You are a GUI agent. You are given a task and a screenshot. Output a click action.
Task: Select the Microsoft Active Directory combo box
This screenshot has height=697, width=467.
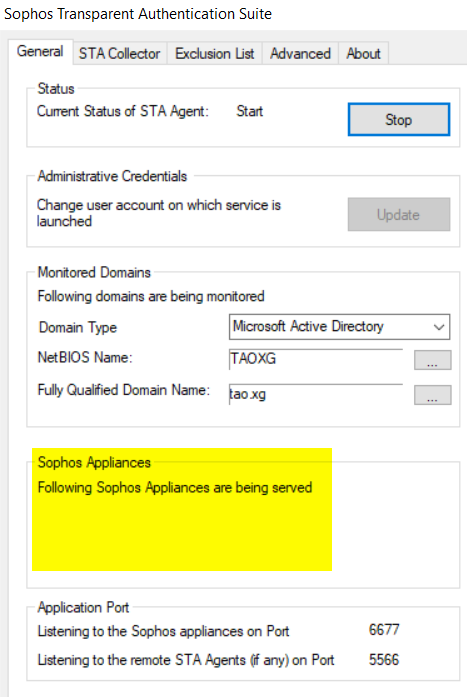tap(339, 327)
